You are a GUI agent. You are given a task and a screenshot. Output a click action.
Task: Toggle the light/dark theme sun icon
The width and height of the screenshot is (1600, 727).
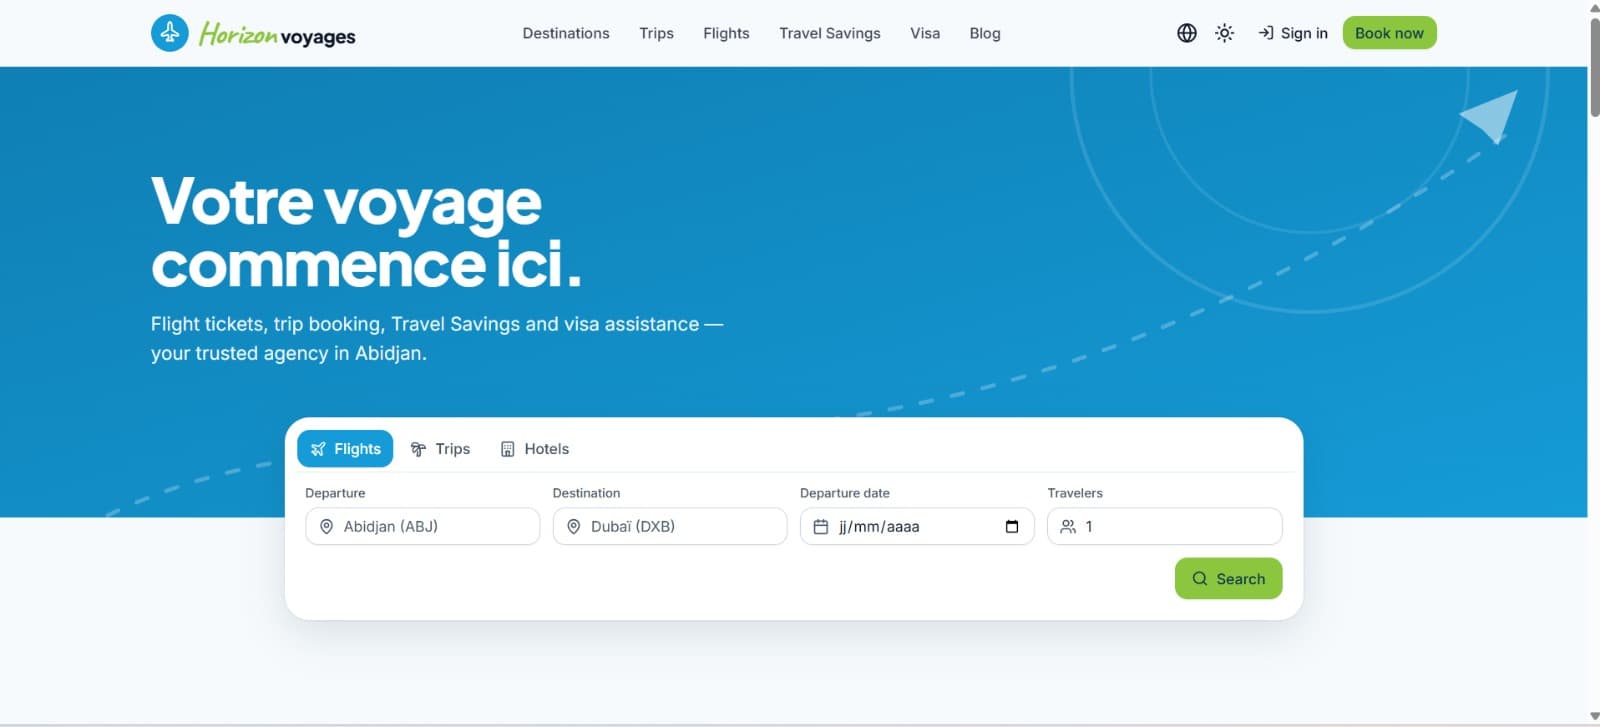click(x=1224, y=33)
